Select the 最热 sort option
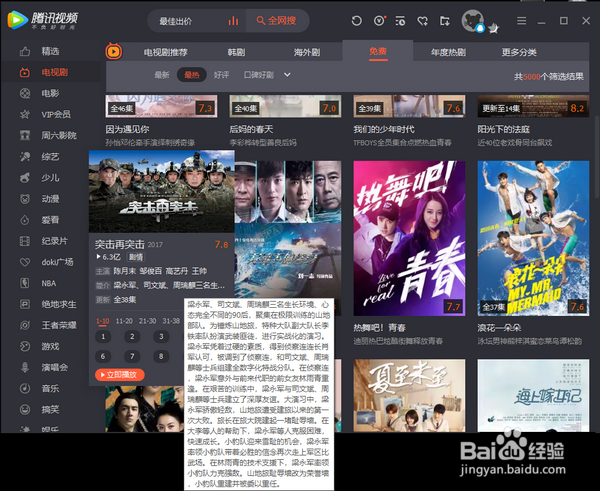600x491 pixels. click(x=192, y=75)
